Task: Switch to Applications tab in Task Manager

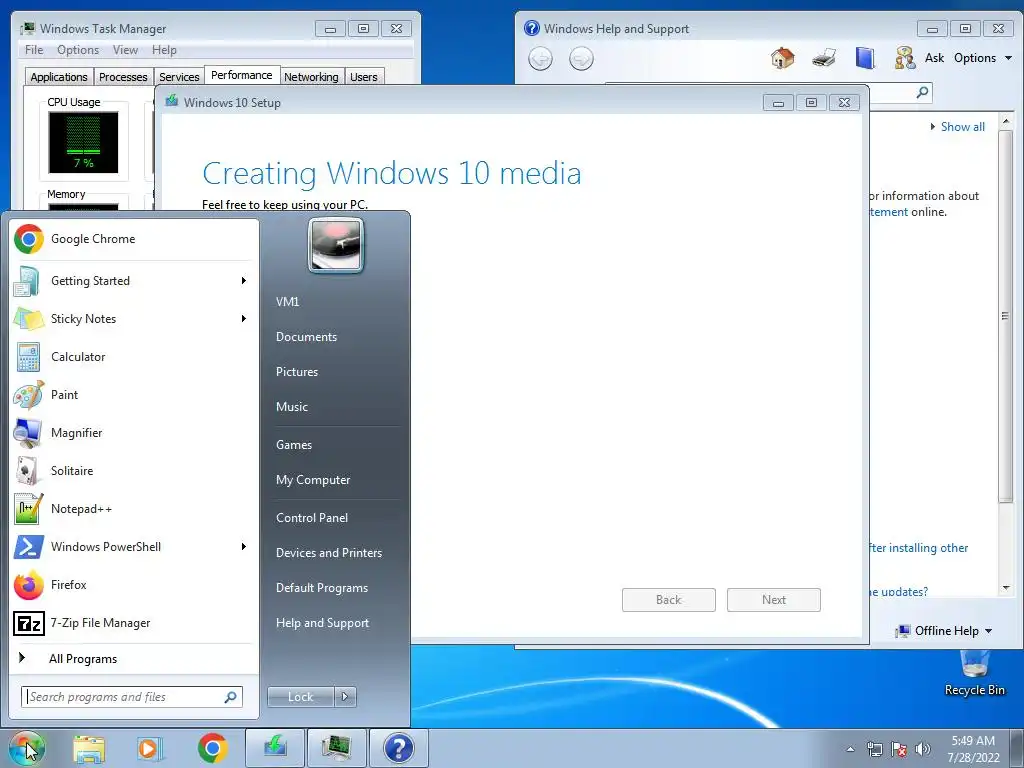Action: 59,77
